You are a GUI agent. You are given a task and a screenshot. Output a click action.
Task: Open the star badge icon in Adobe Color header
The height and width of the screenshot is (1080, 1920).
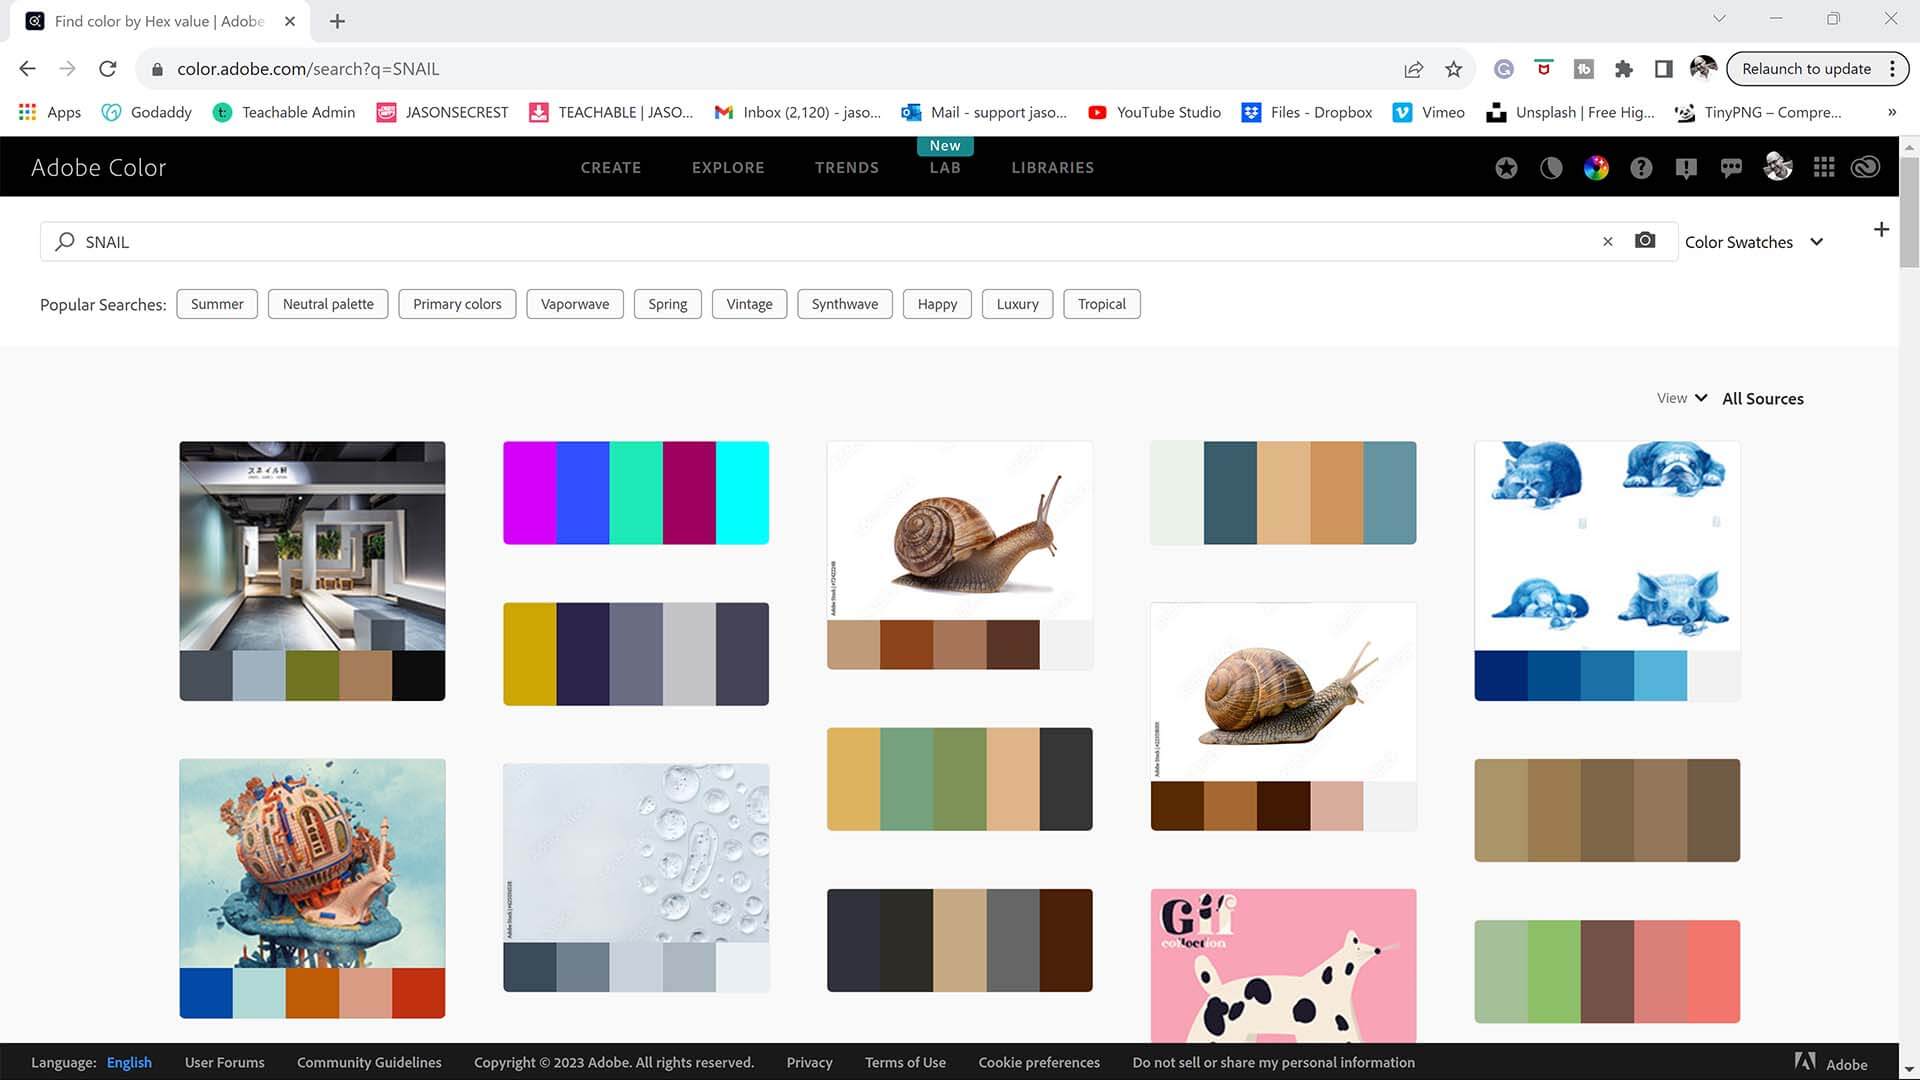point(1506,168)
